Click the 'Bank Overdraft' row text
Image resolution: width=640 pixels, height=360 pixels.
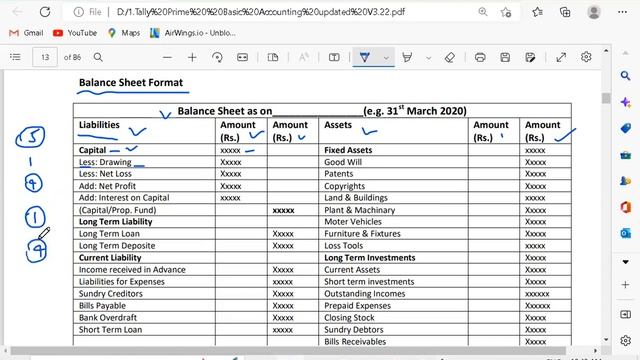(x=108, y=318)
